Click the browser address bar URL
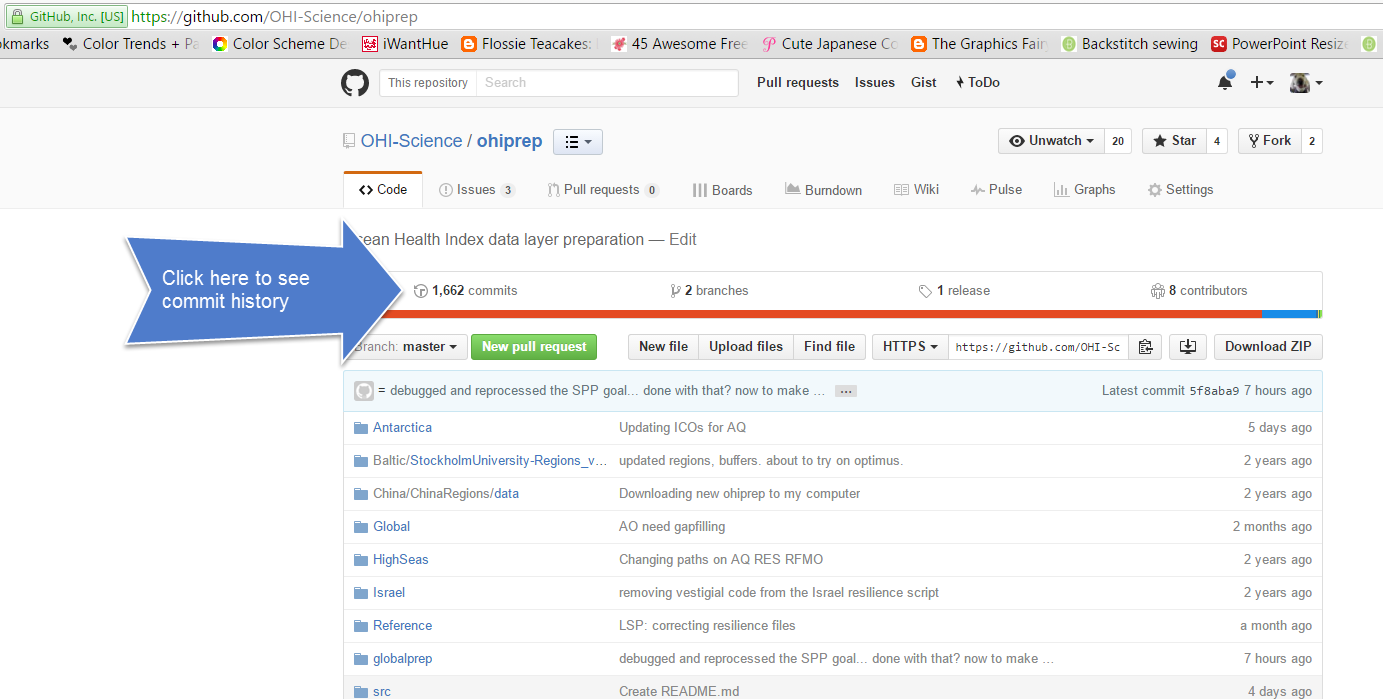The image size is (1383, 699). [x=274, y=17]
